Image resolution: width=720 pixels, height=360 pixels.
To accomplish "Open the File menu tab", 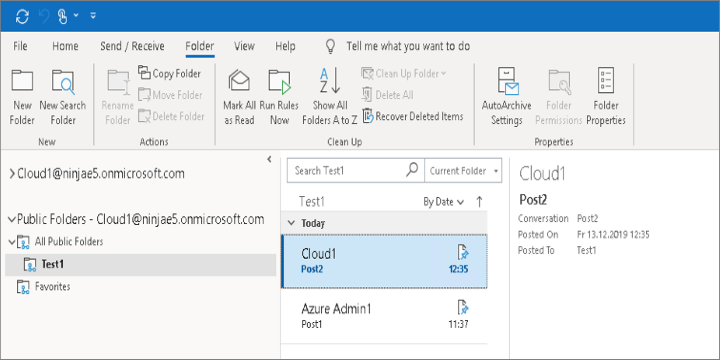I will pyautogui.click(x=20, y=46).
